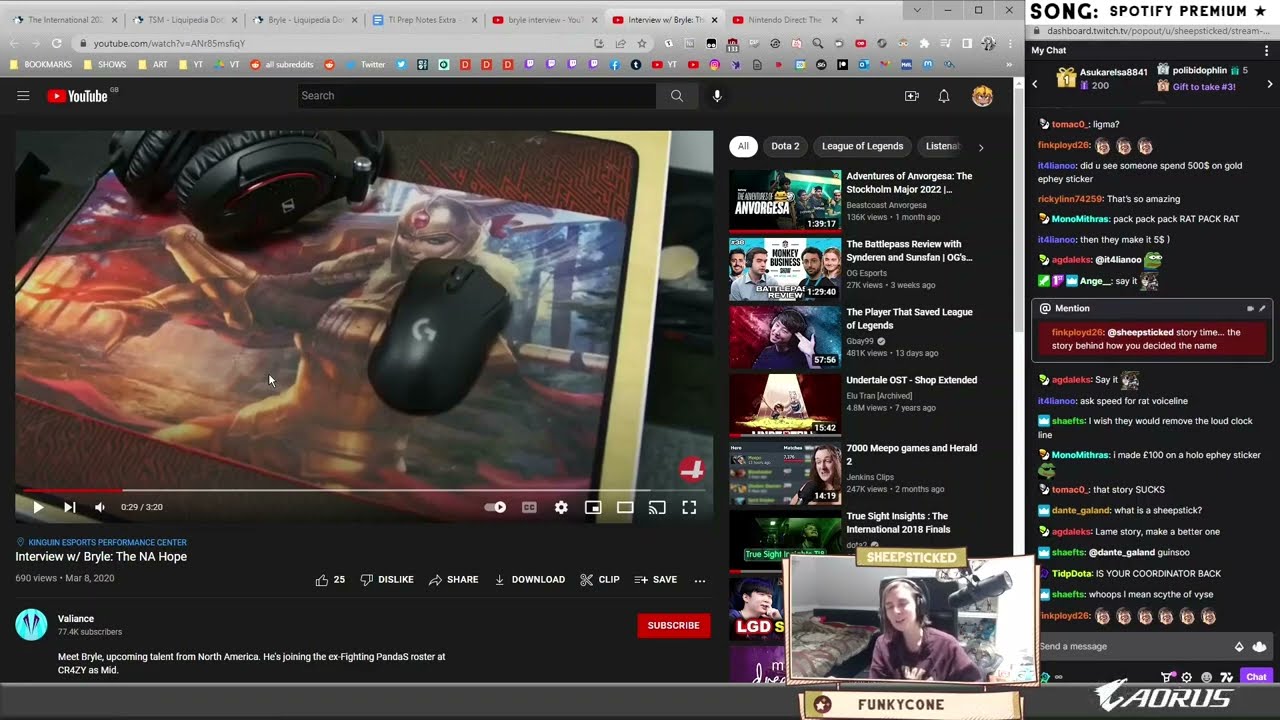
Task: Open the Bits diamond icon in chat box
Action: click(1240, 647)
